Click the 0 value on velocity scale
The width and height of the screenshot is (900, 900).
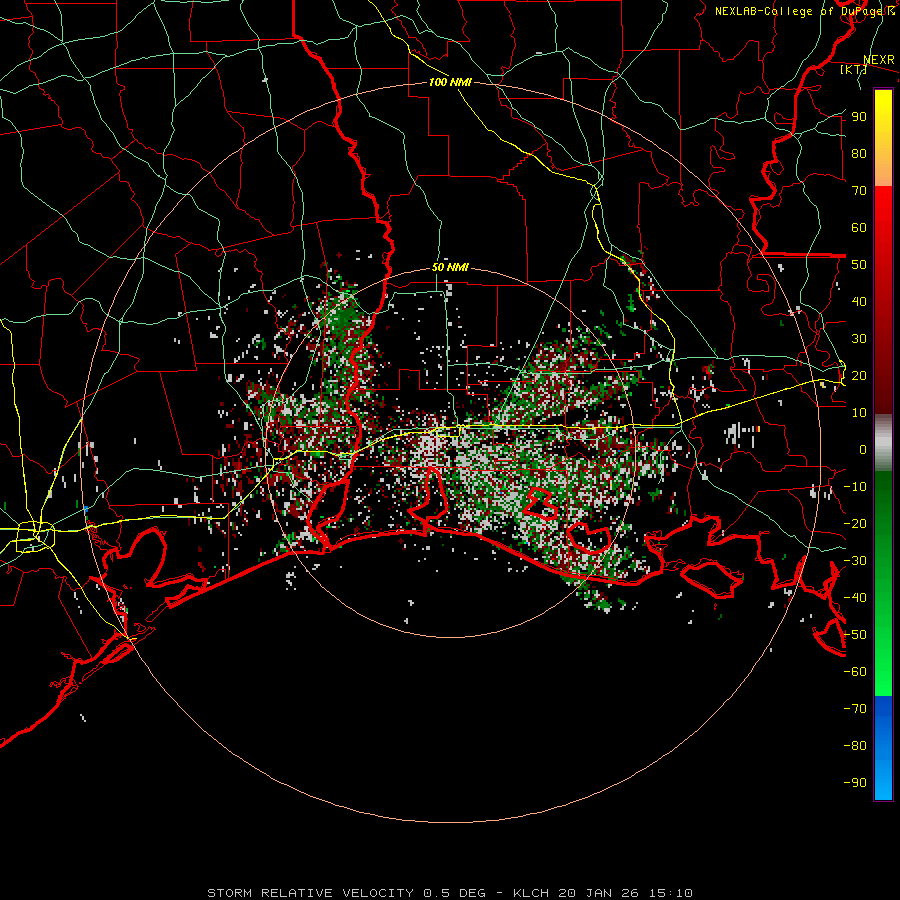(863, 449)
